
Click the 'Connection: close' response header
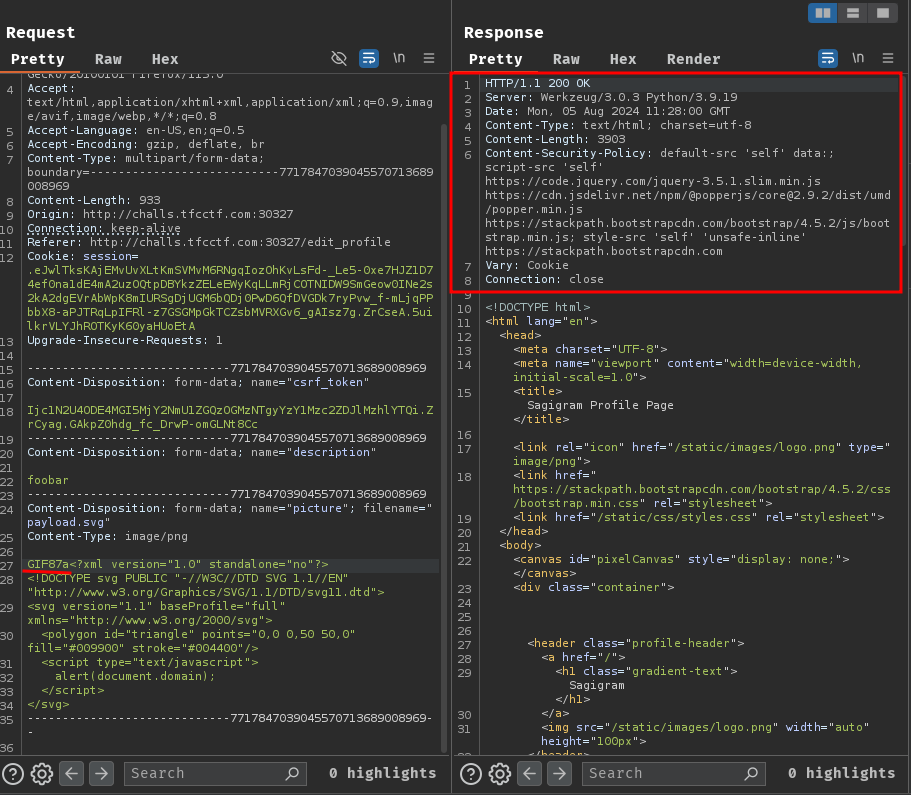click(x=544, y=280)
